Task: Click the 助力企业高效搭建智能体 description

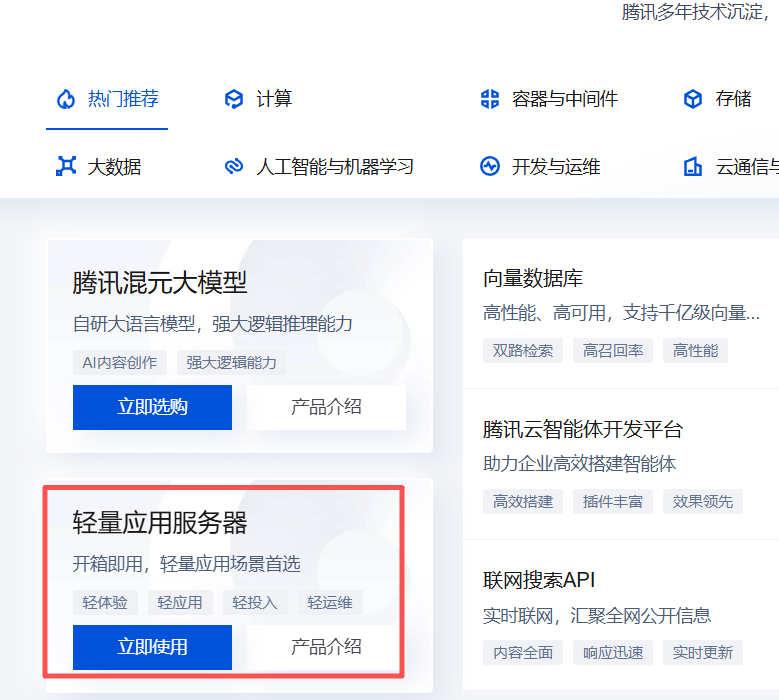Action: (579, 464)
